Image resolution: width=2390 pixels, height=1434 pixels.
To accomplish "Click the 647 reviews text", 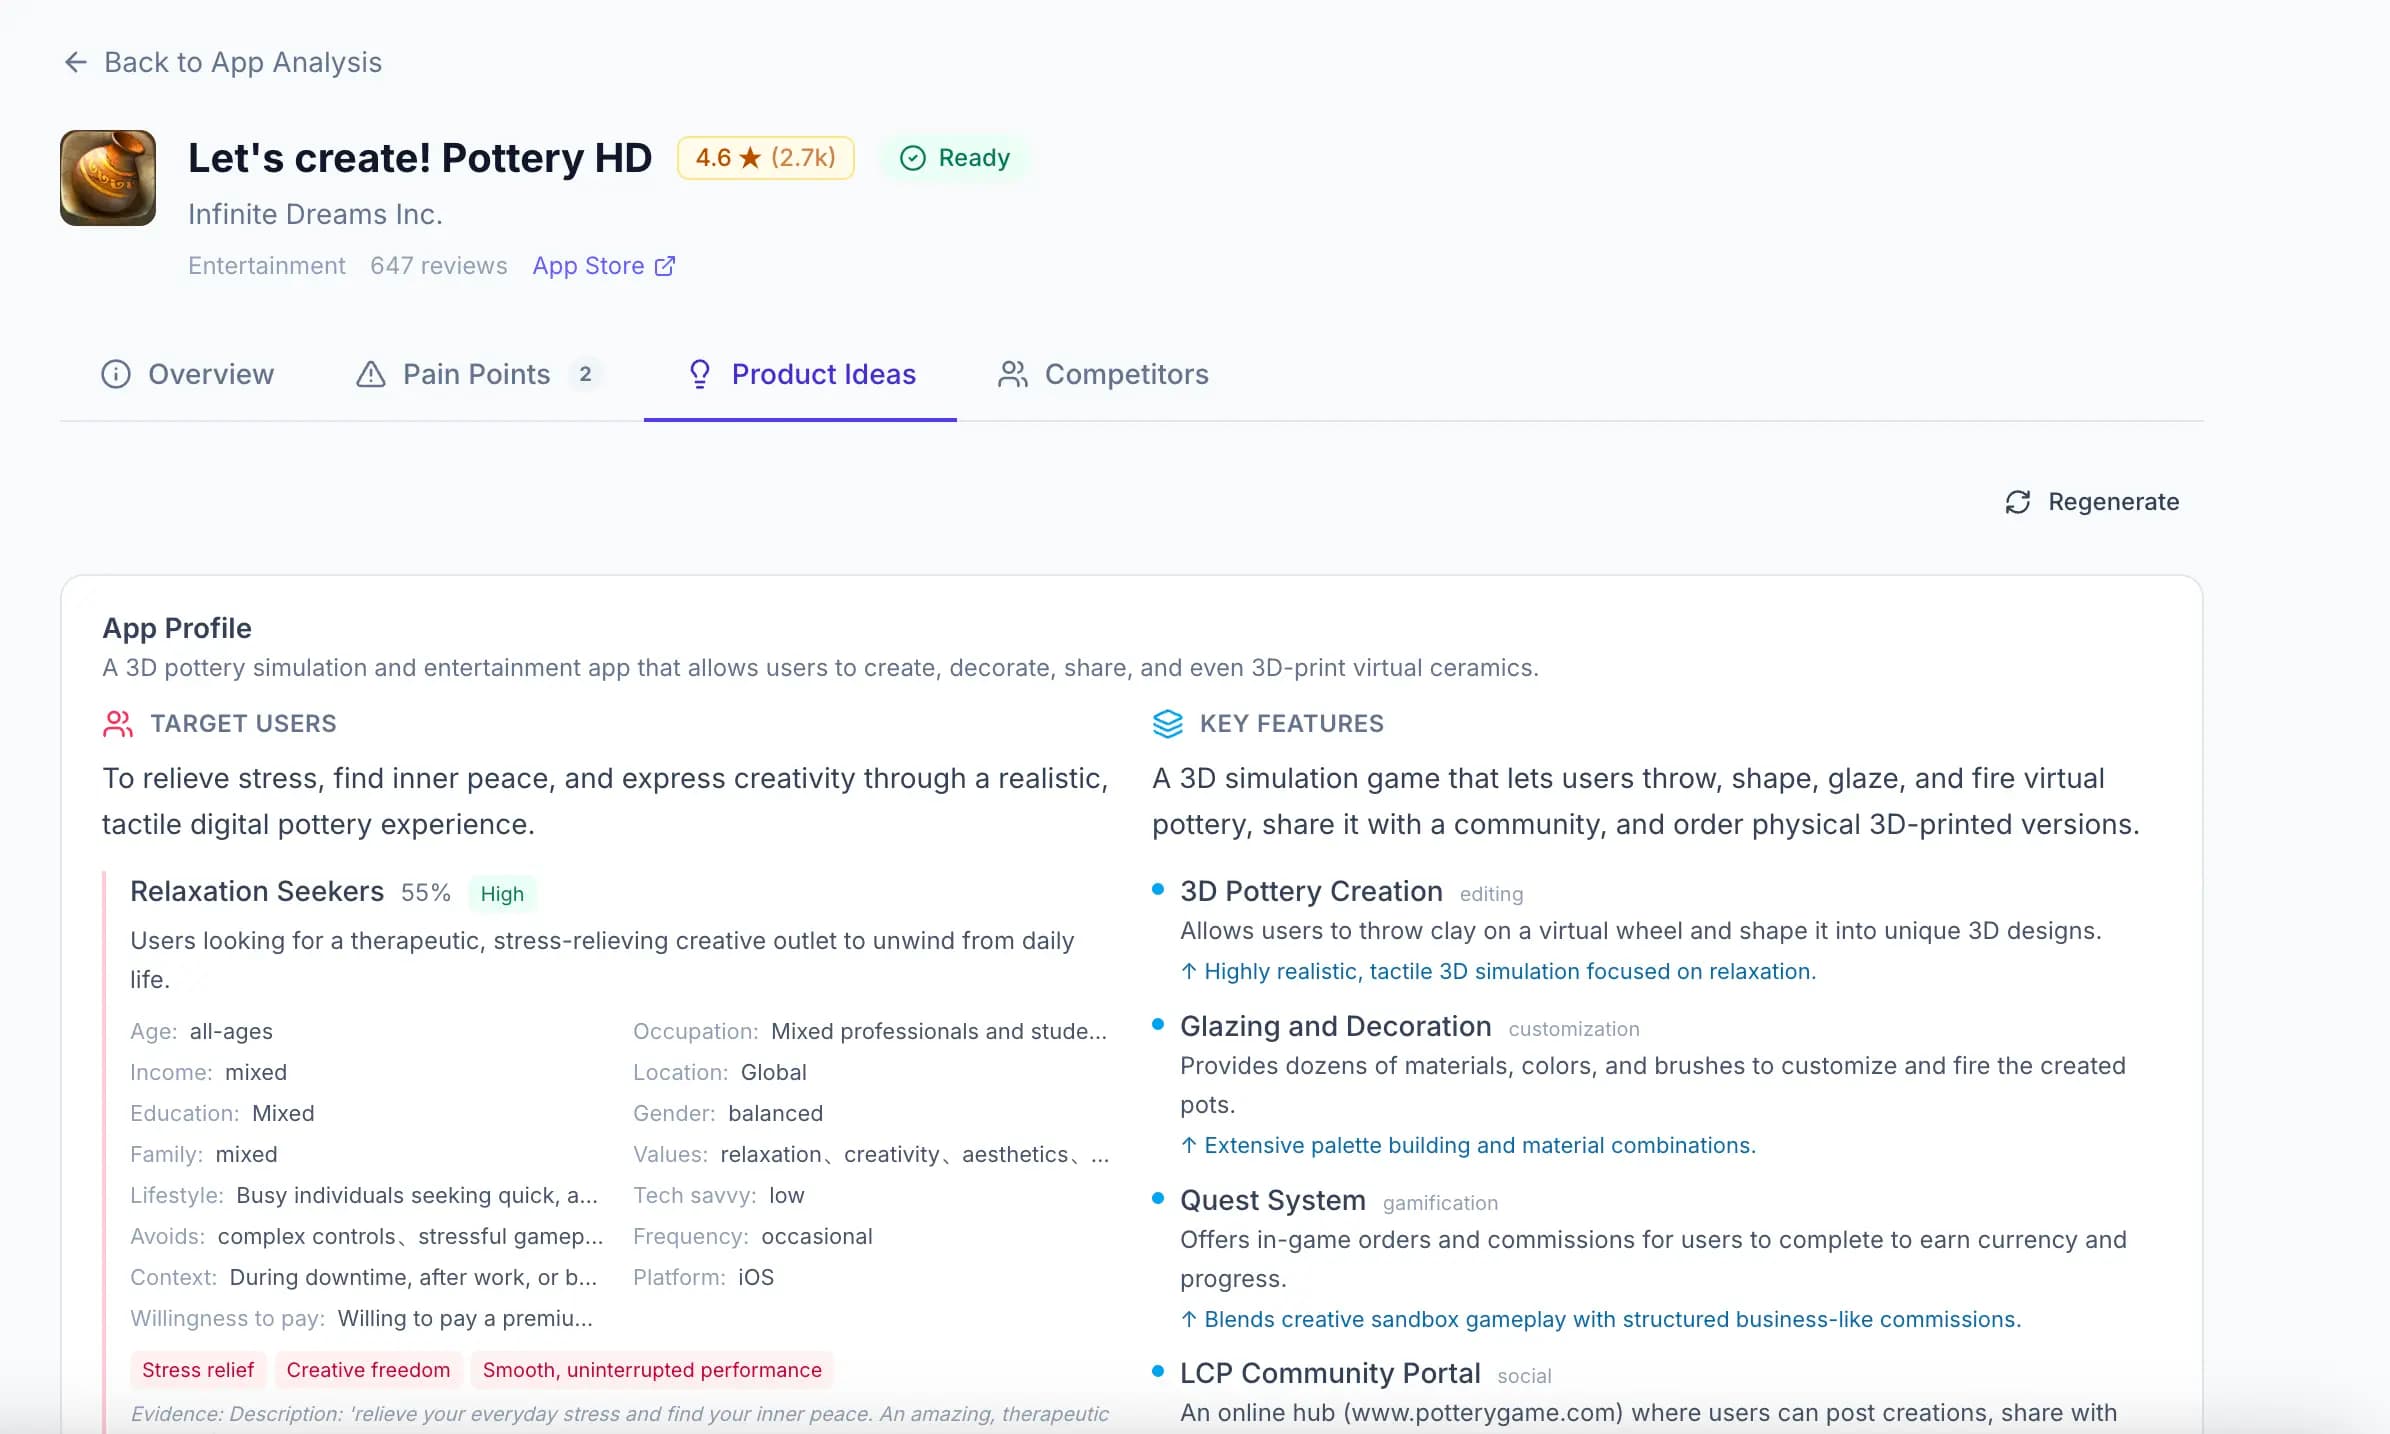I will [438, 266].
